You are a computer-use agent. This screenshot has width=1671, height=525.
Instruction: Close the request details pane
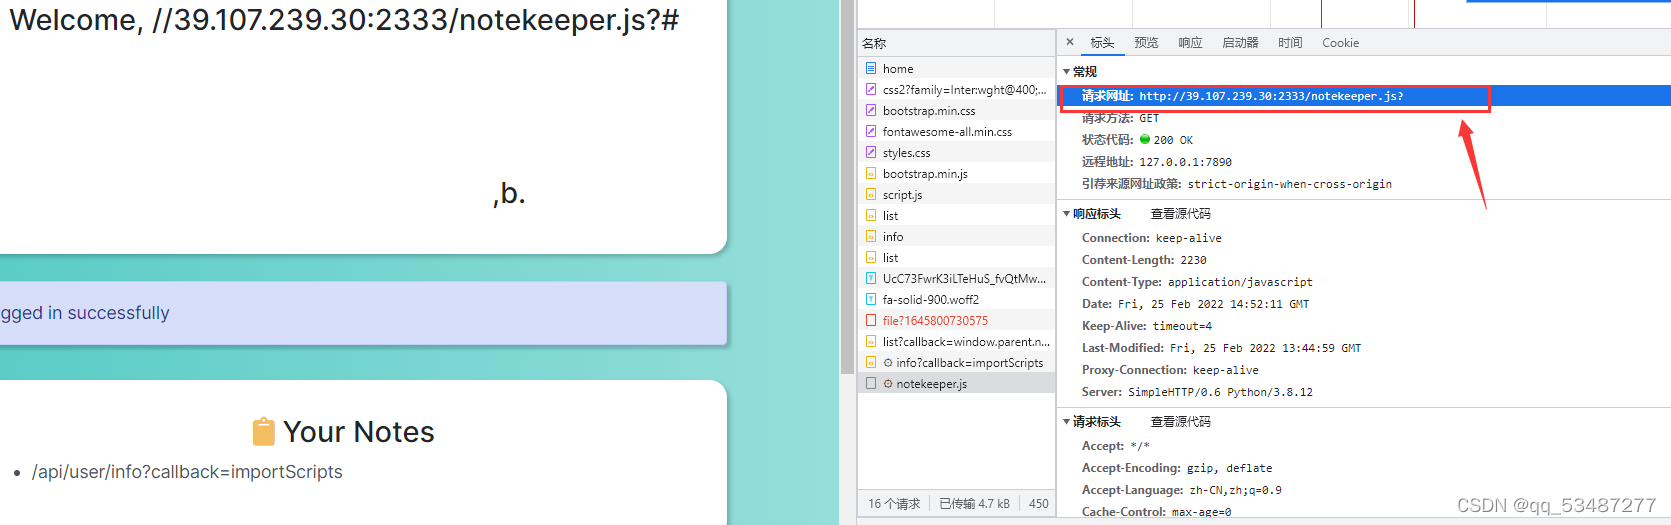(x=1070, y=42)
